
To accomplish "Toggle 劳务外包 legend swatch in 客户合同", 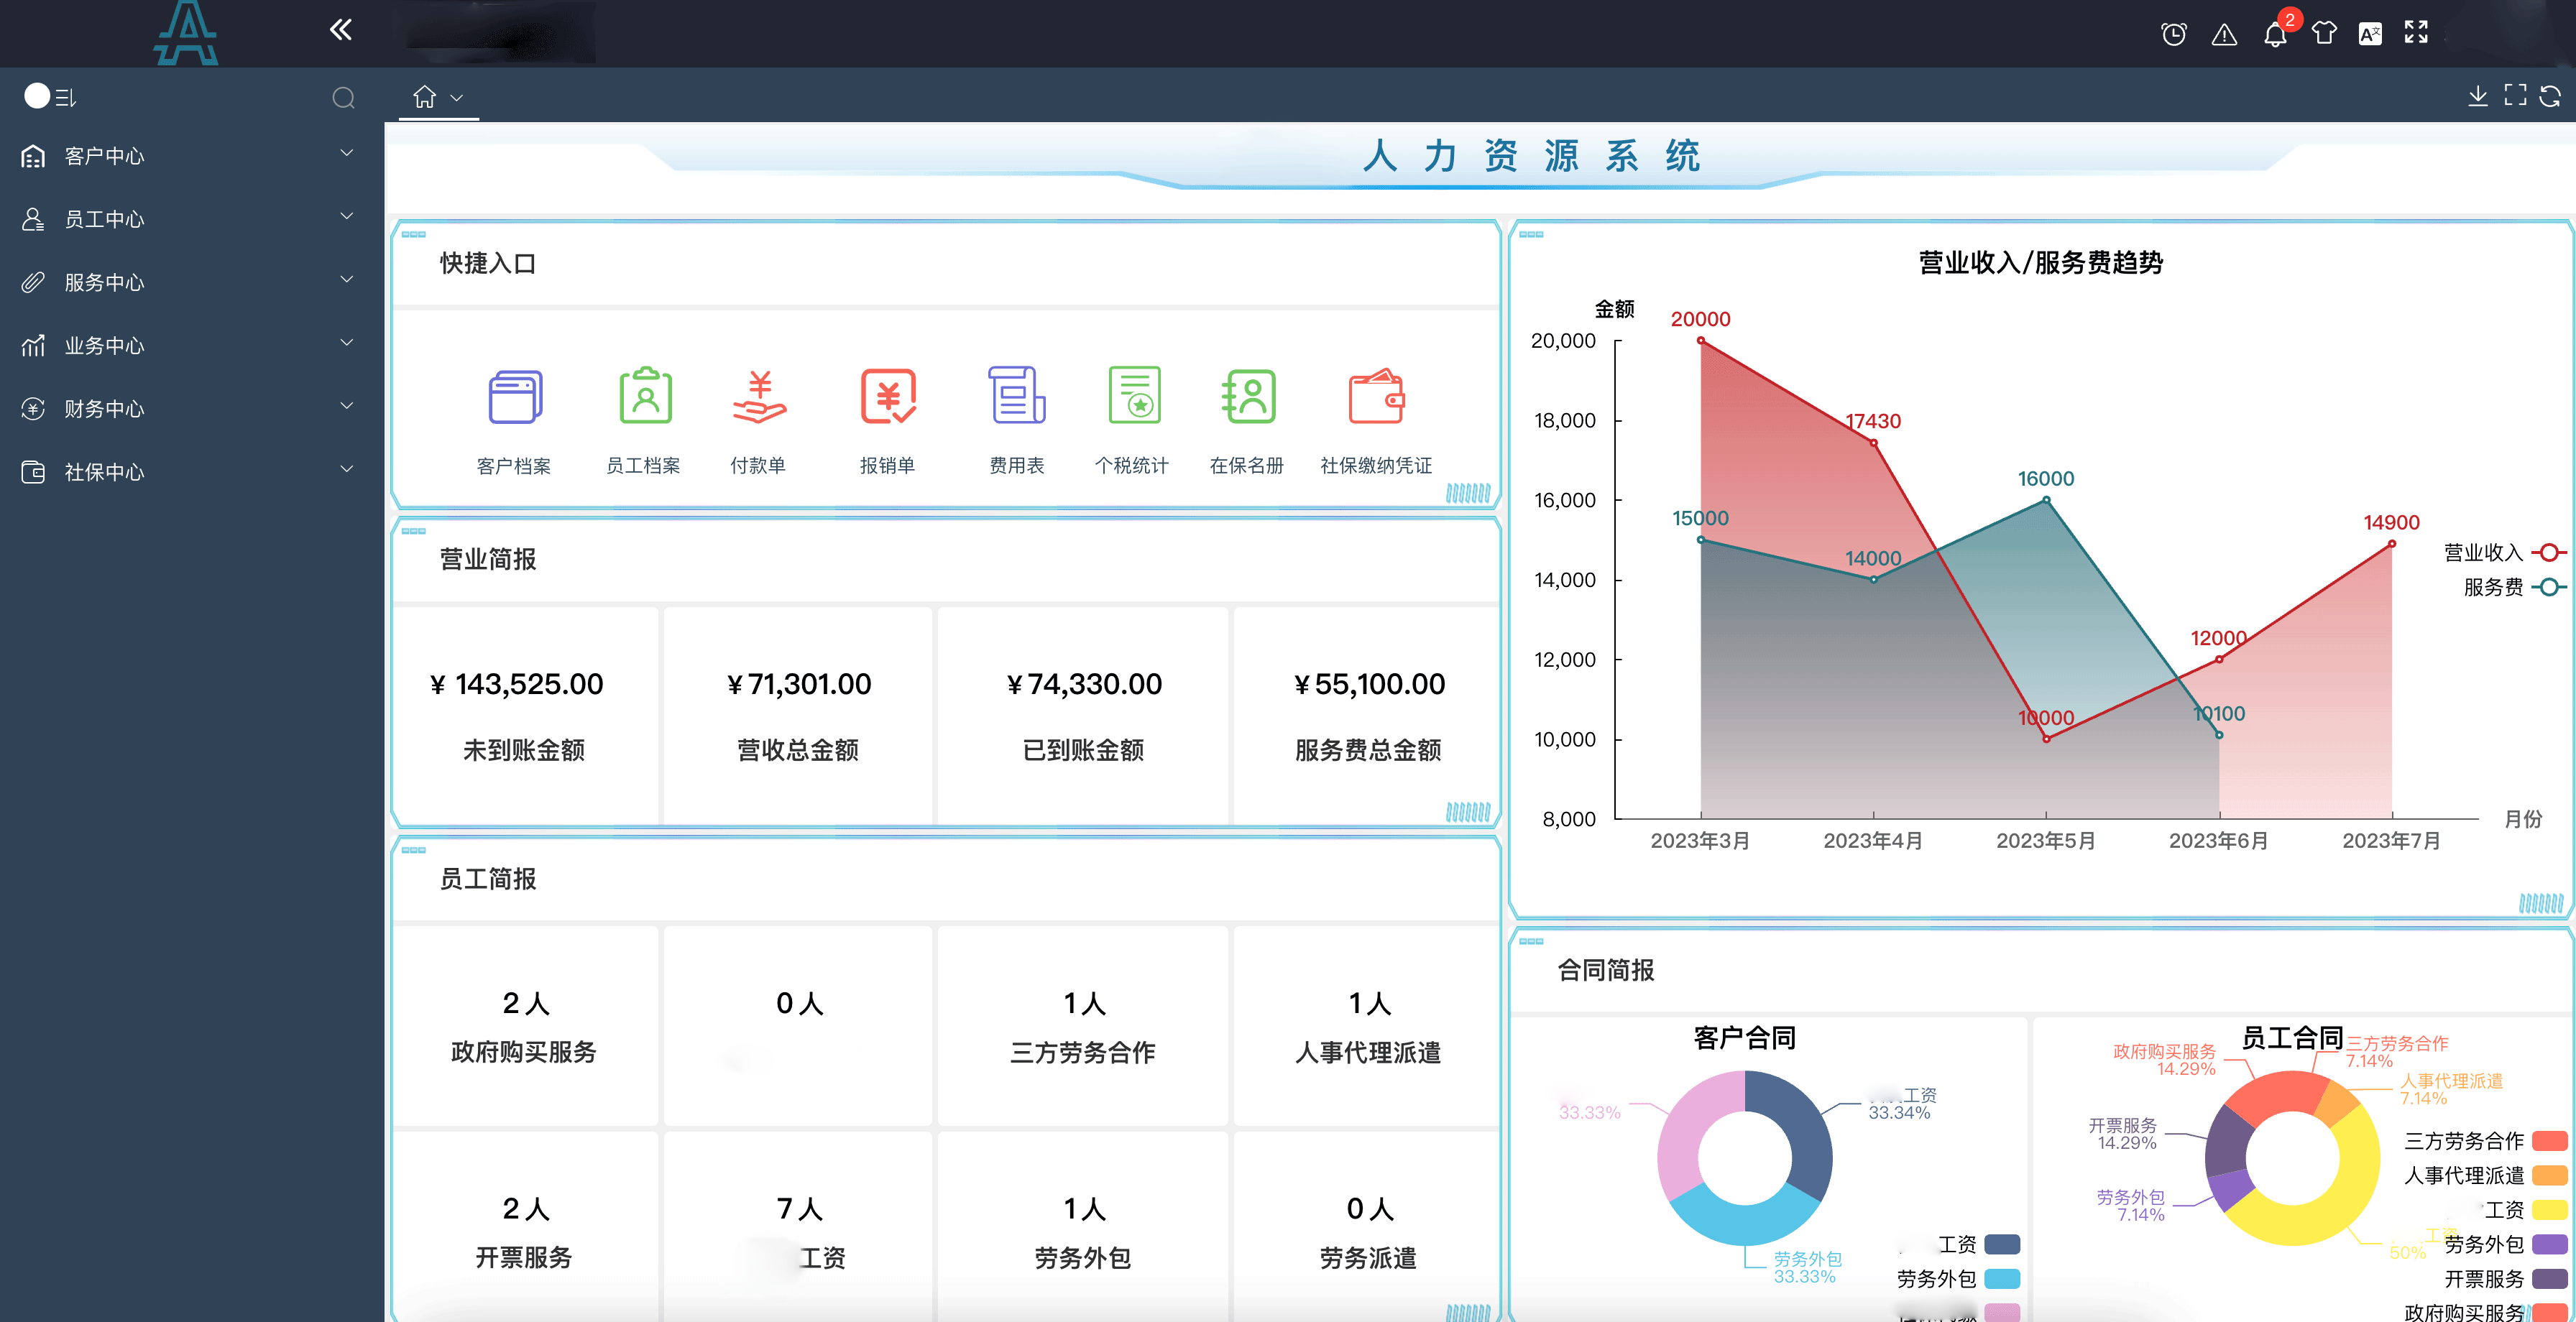I will 2002,1279.
